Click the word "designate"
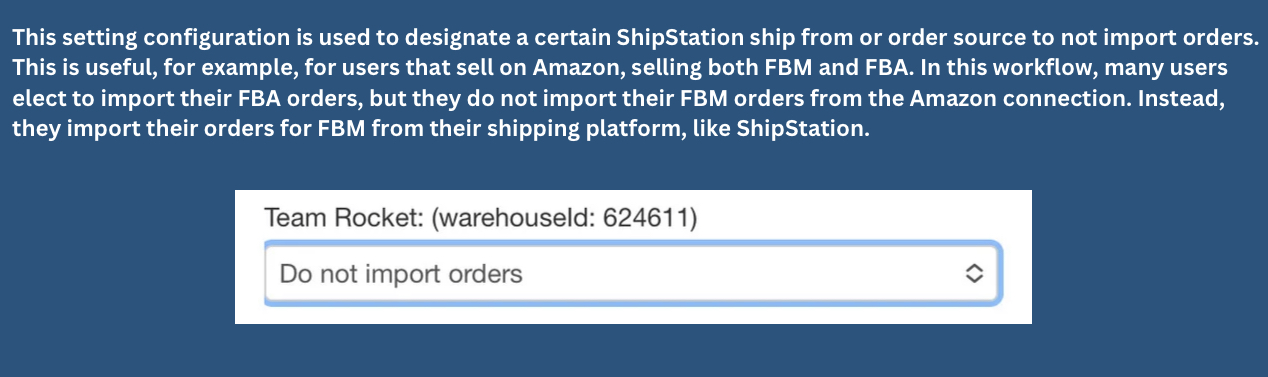The image size is (1268, 377). [460, 38]
